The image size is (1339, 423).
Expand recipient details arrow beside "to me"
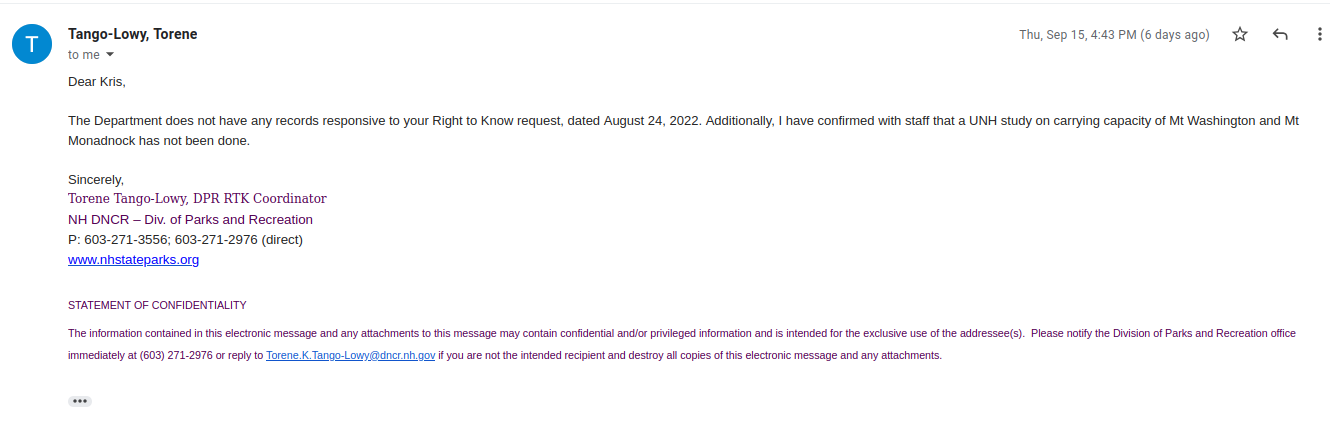pyautogui.click(x=110, y=55)
